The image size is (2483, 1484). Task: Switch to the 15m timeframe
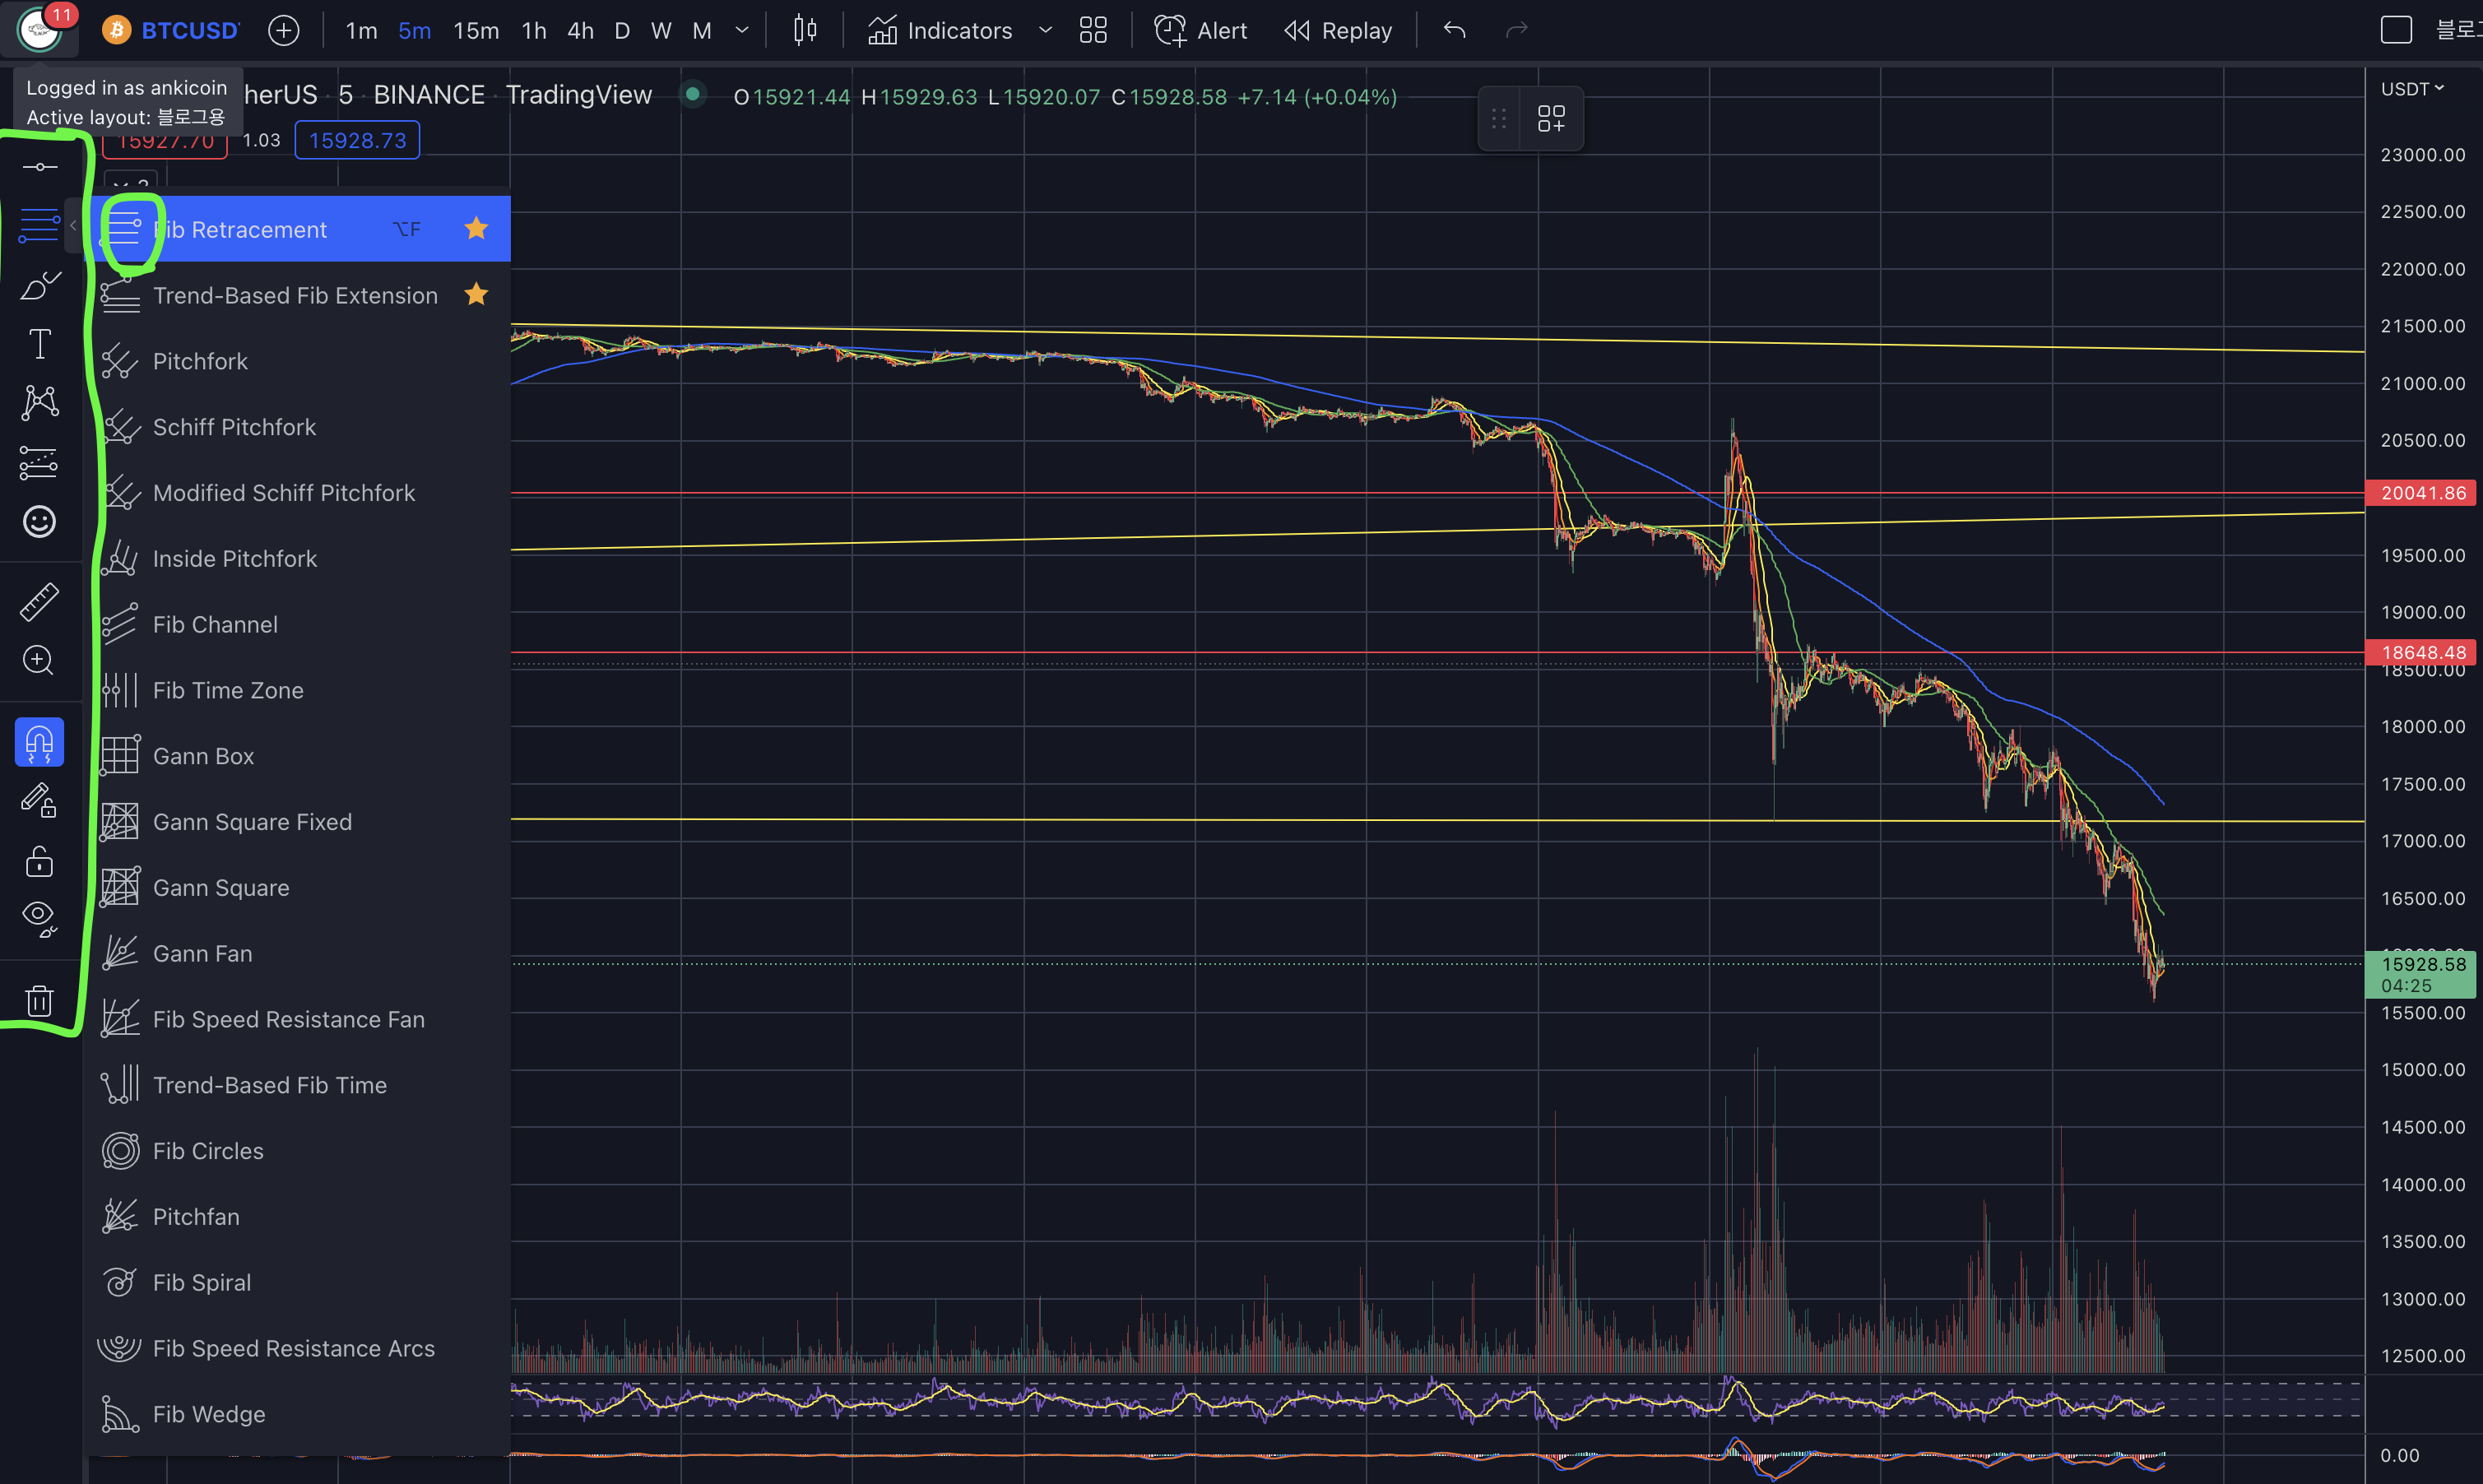(476, 30)
